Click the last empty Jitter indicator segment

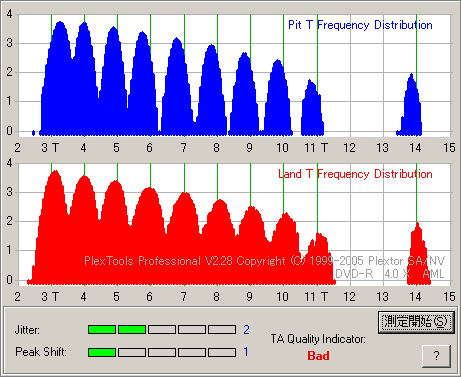[x=222, y=330]
